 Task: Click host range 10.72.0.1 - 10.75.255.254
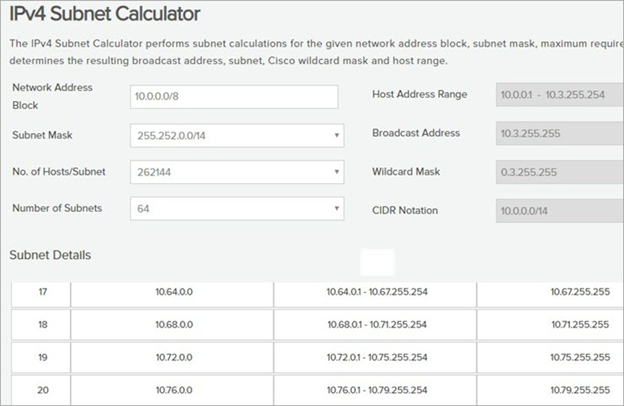point(374,357)
